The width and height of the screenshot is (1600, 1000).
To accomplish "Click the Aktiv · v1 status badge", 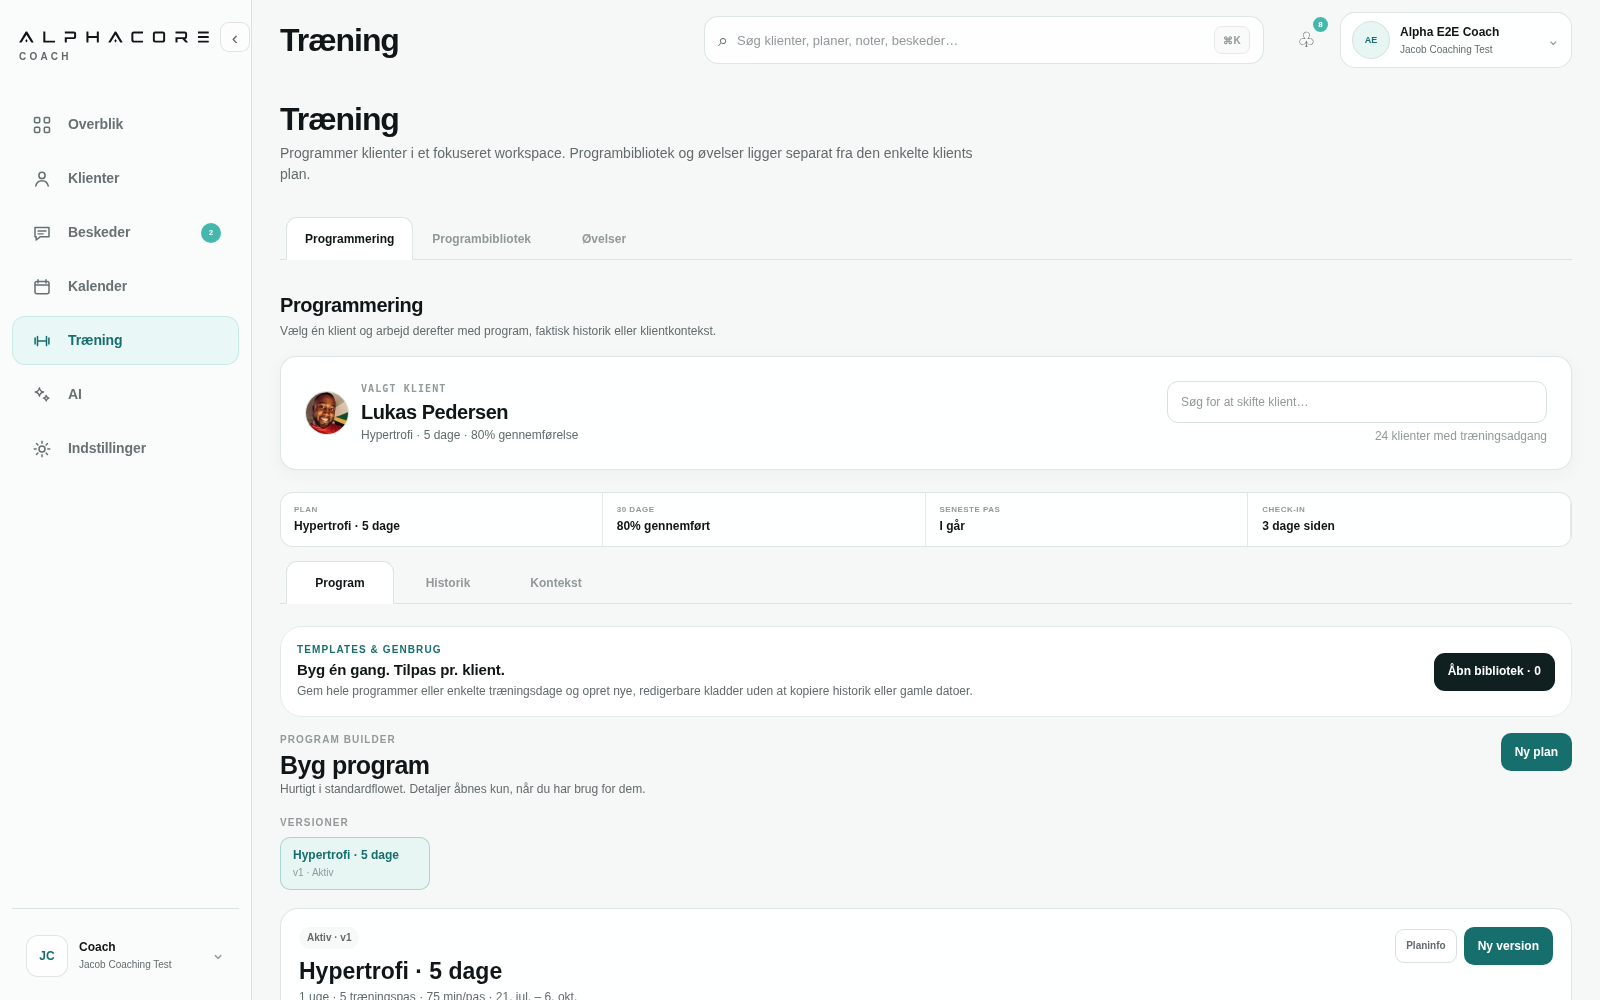I will coord(329,938).
